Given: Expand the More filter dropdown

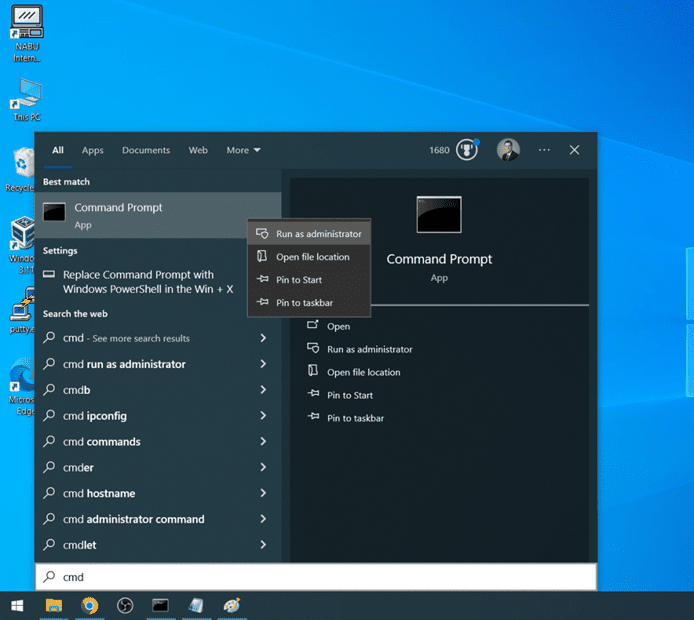Looking at the screenshot, I should click(x=243, y=150).
